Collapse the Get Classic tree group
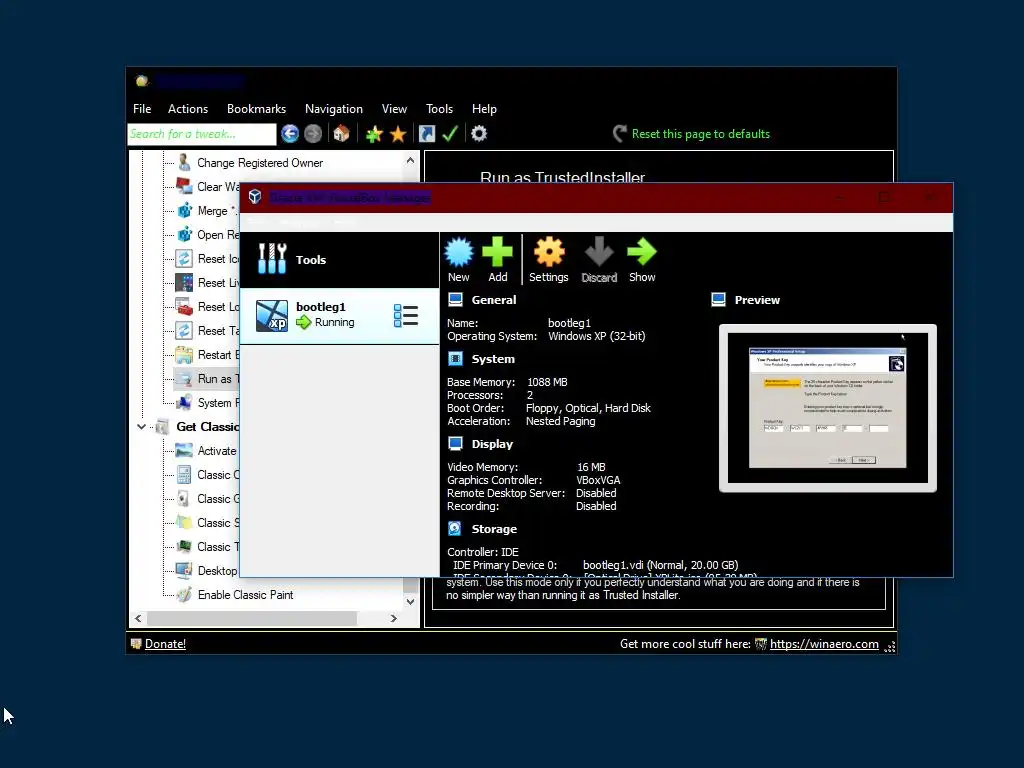Viewport: 1024px width, 768px height. click(141, 426)
